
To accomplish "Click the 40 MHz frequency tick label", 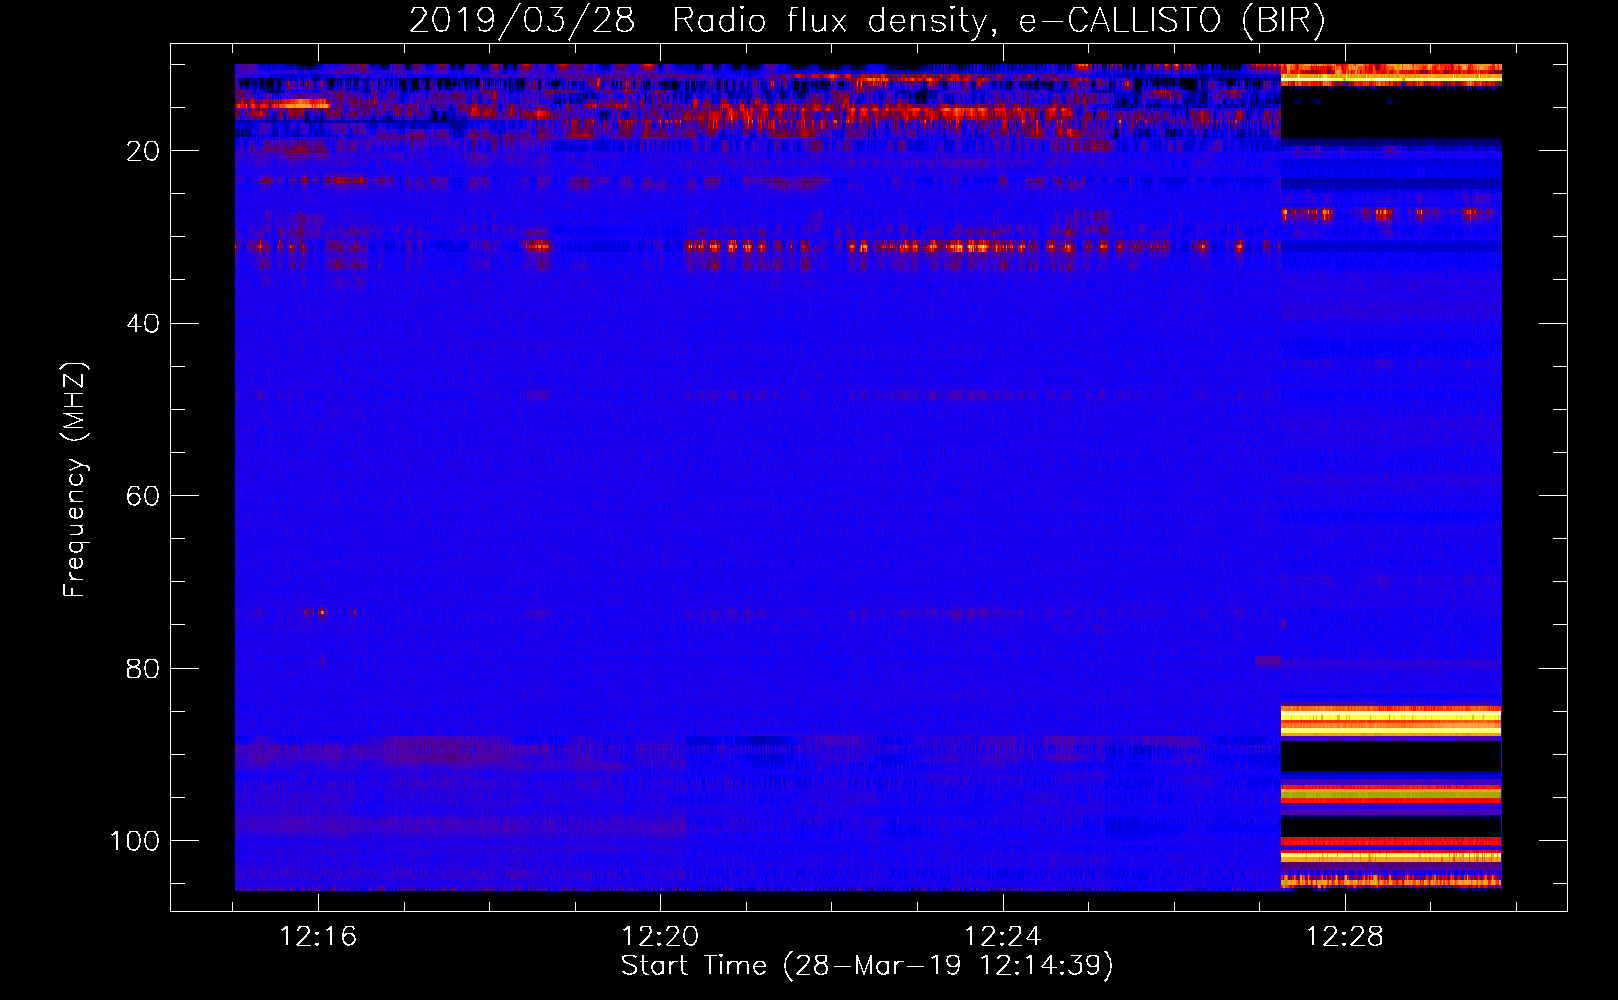I will 143,324.
